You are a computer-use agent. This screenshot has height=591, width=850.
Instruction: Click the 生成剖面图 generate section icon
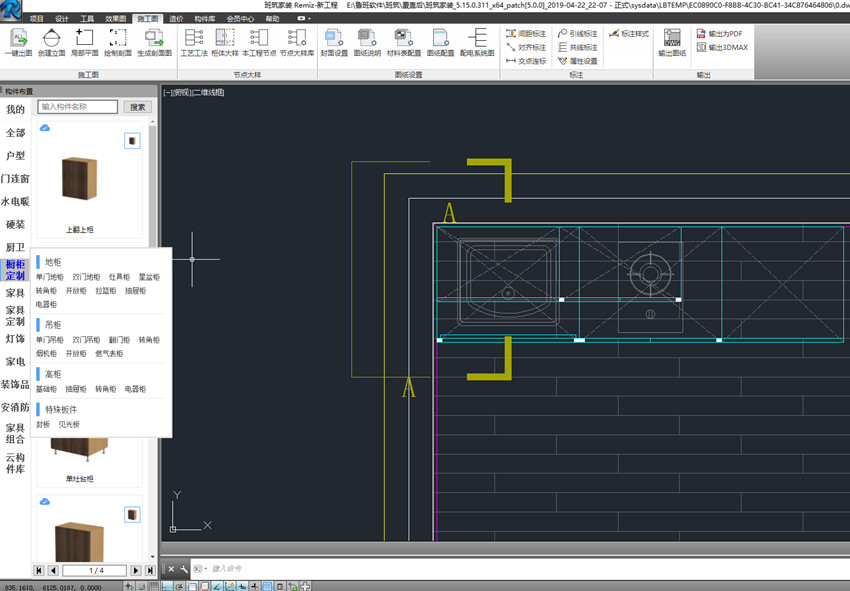pos(154,42)
